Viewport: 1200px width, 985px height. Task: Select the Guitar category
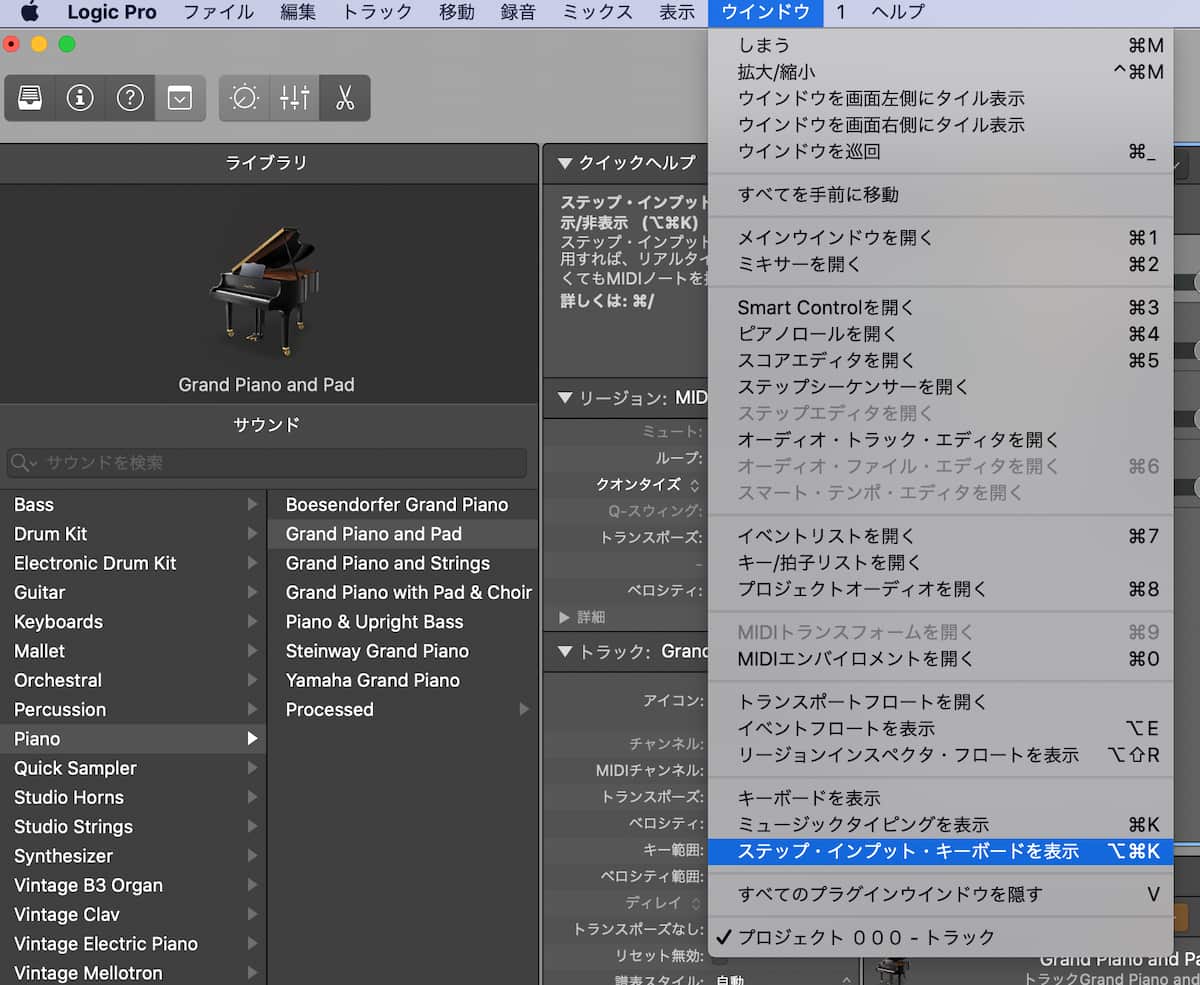133,592
